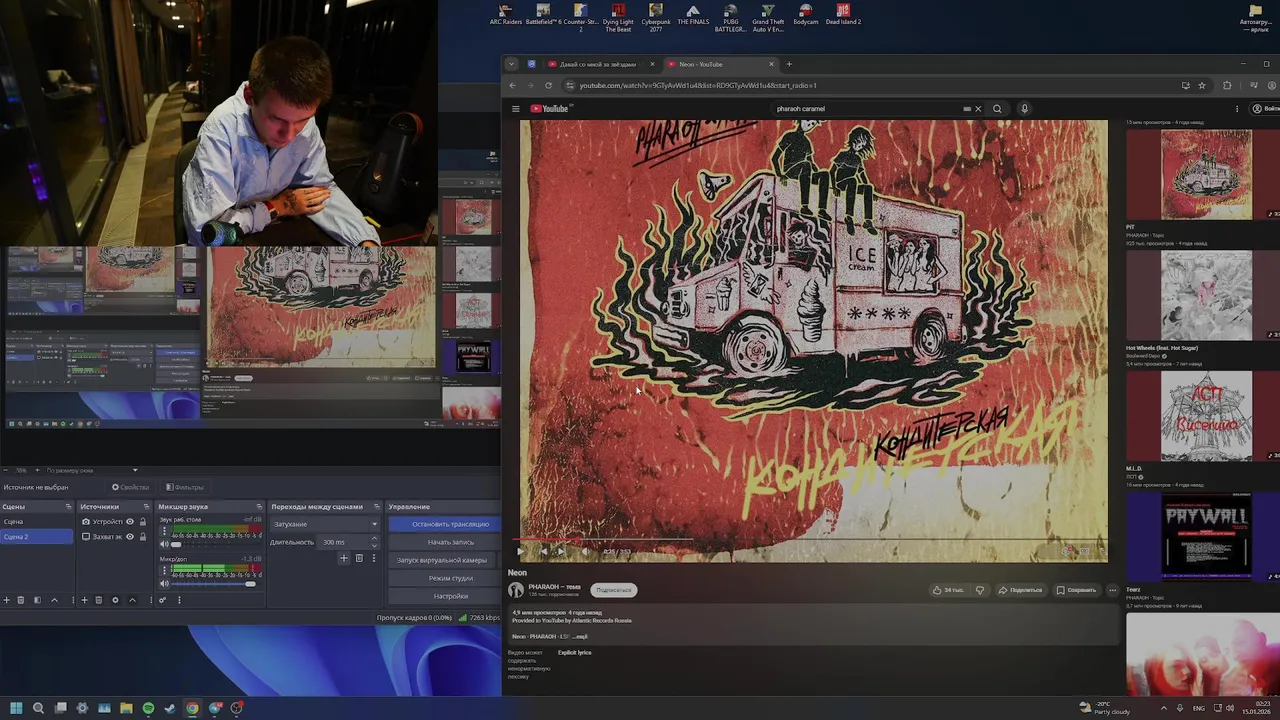Open PAYWALL video thumbnail in sidebar
The width and height of the screenshot is (1280, 720).
tap(1206, 536)
